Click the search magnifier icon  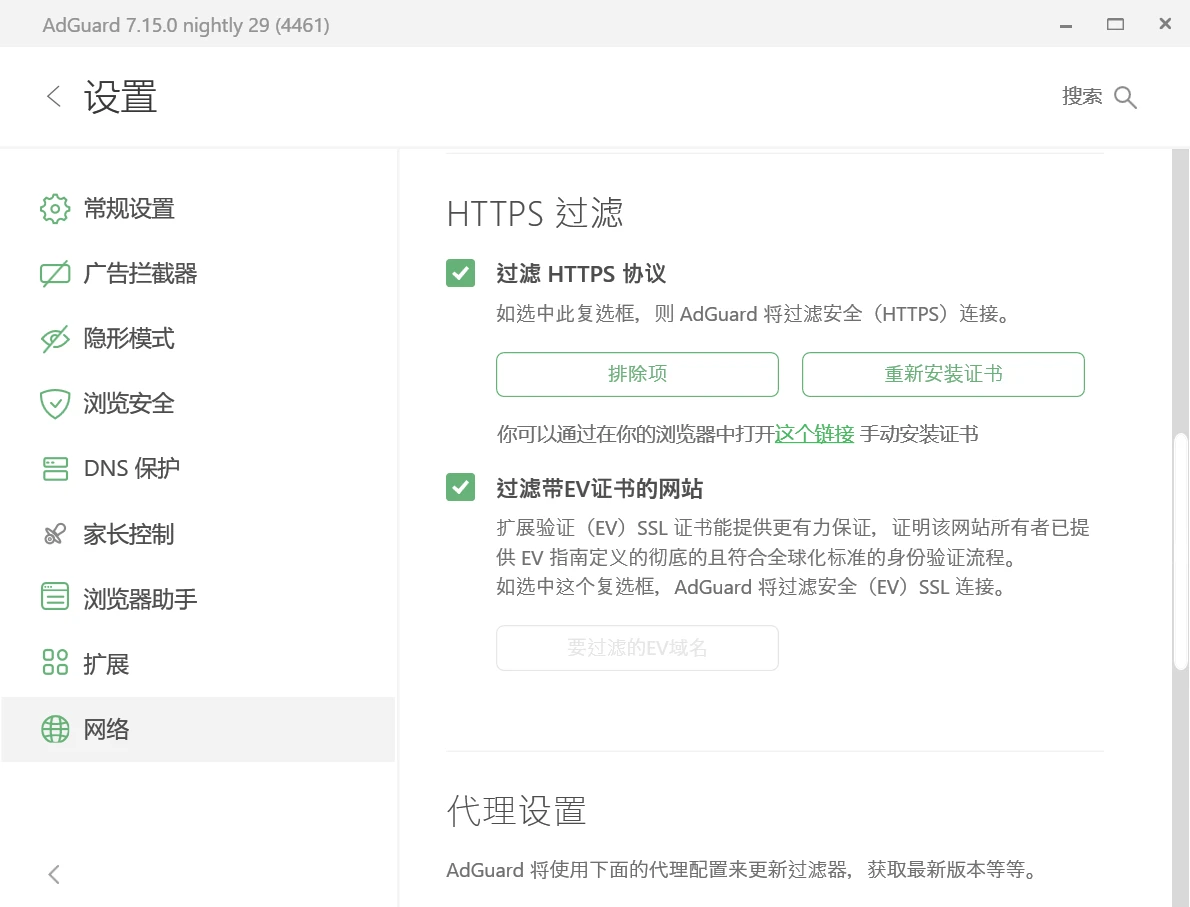tap(1125, 97)
